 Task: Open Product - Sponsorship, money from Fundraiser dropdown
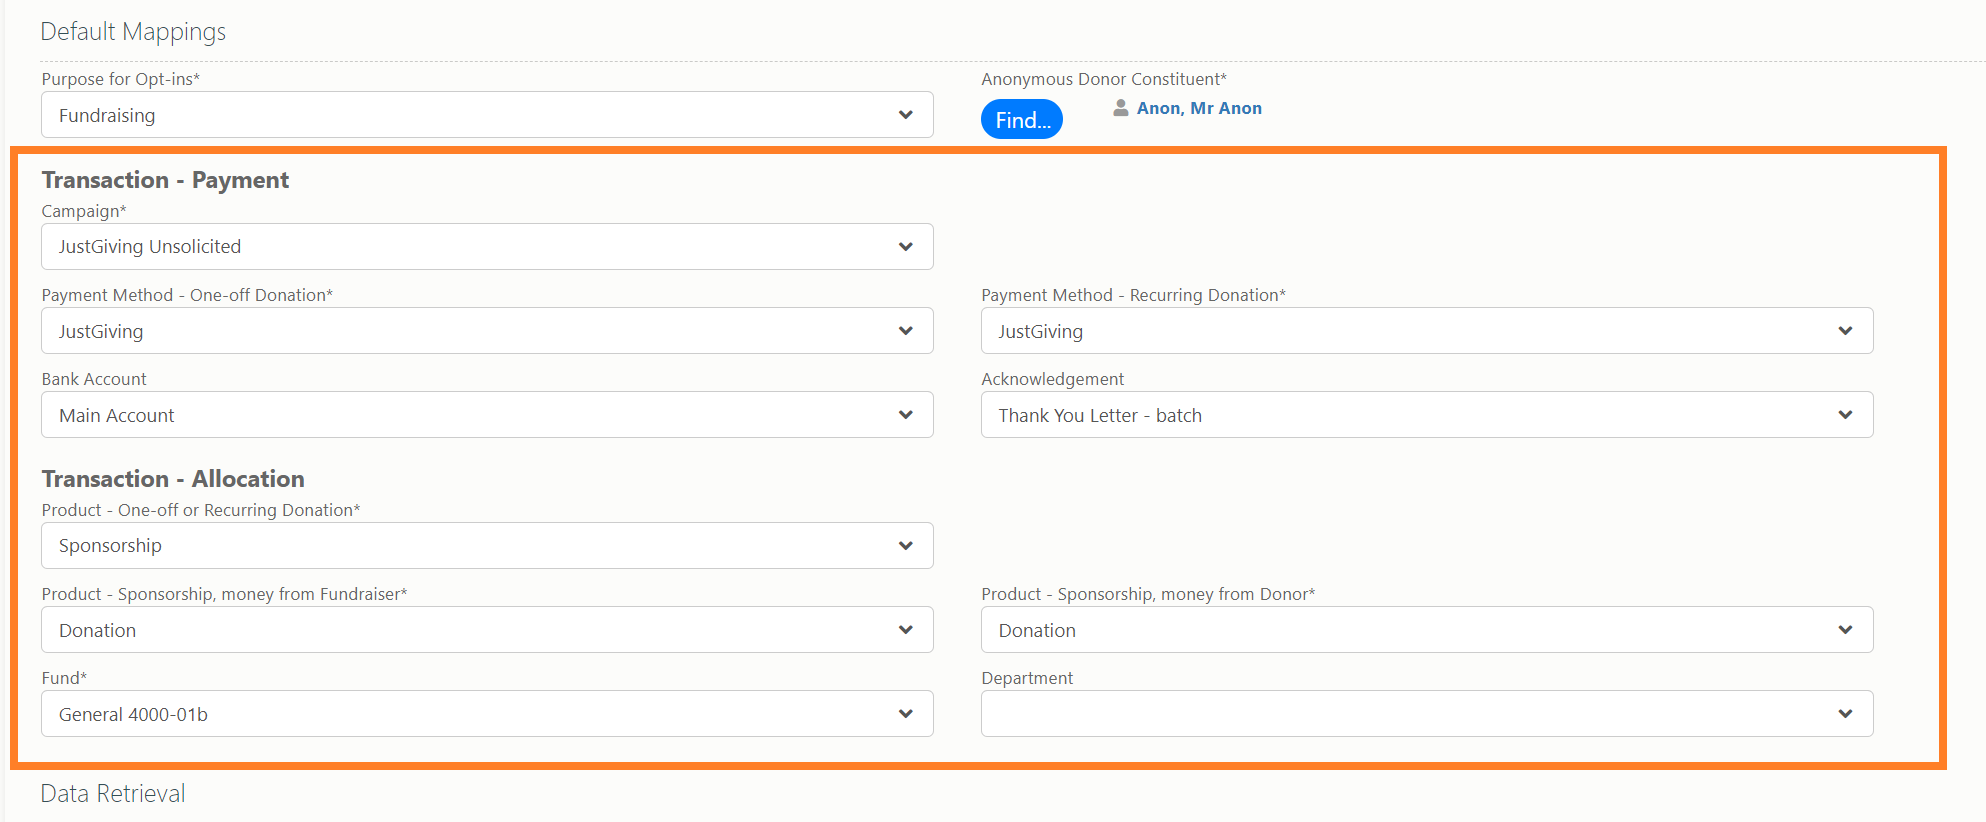(x=487, y=630)
